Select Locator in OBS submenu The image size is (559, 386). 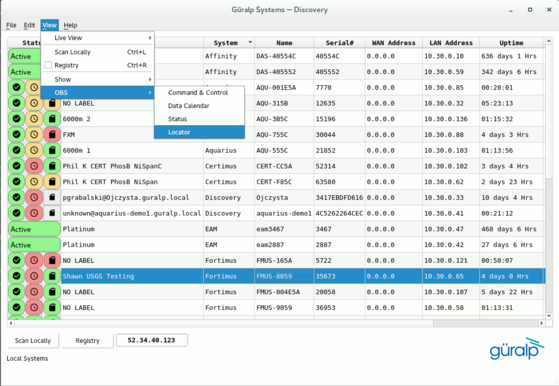click(x=199, y=132)
